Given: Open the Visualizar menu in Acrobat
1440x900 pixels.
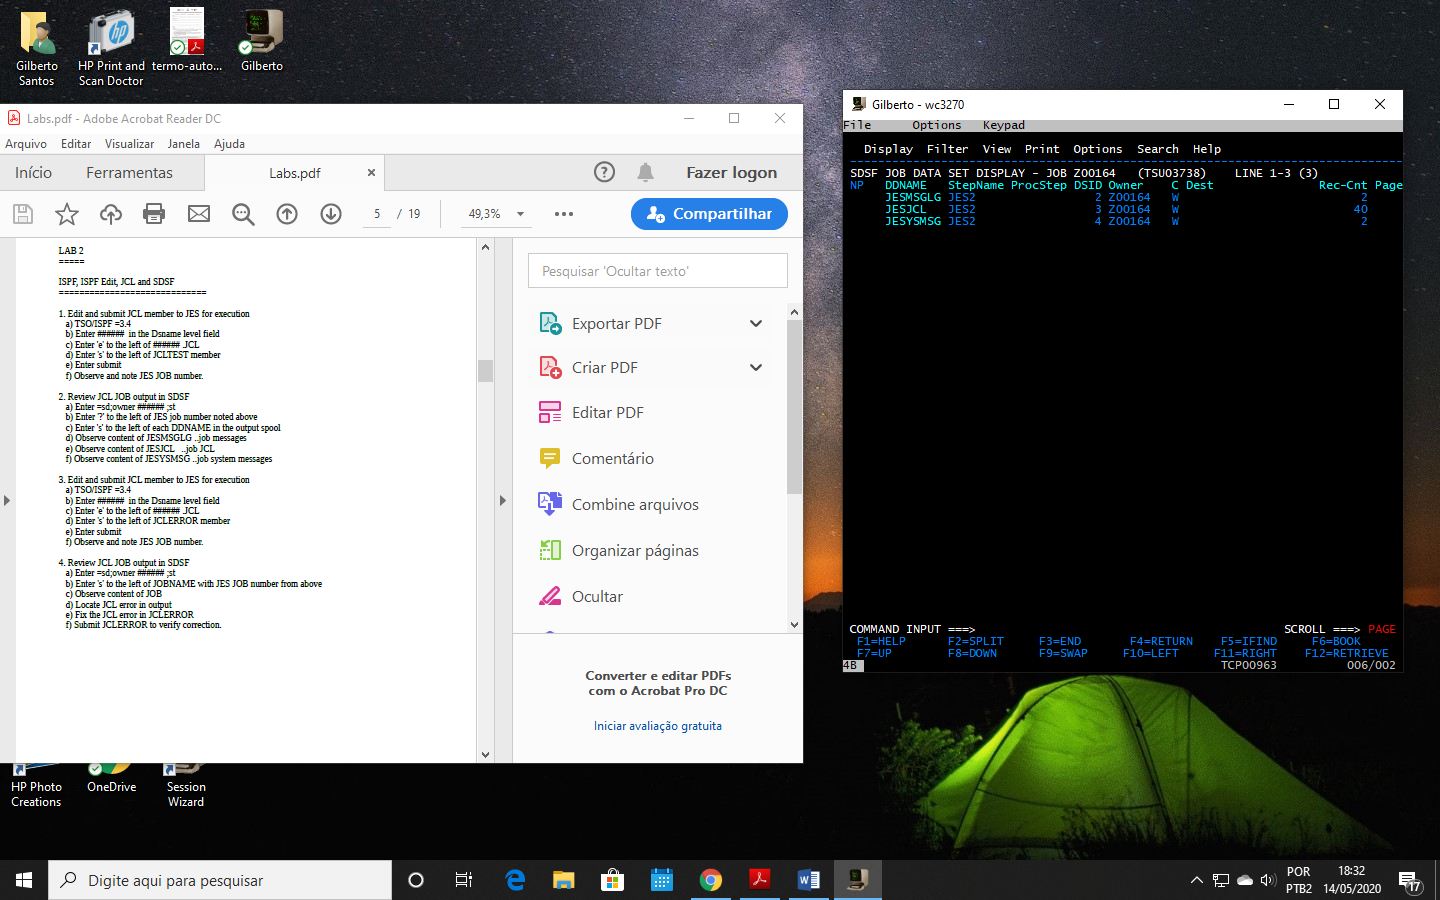Looking at the screenshot, I should [x=130, y=144].
